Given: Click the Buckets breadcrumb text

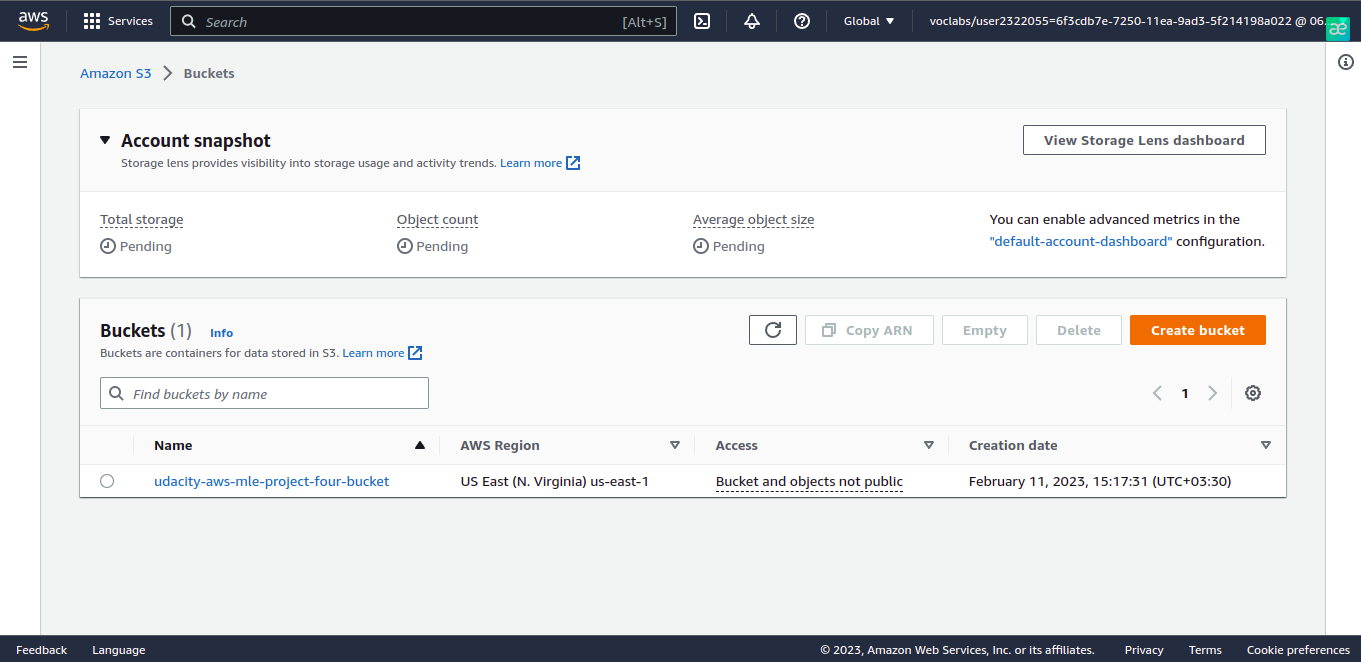Looking at the screenshot, I should [x=209, y=73].
